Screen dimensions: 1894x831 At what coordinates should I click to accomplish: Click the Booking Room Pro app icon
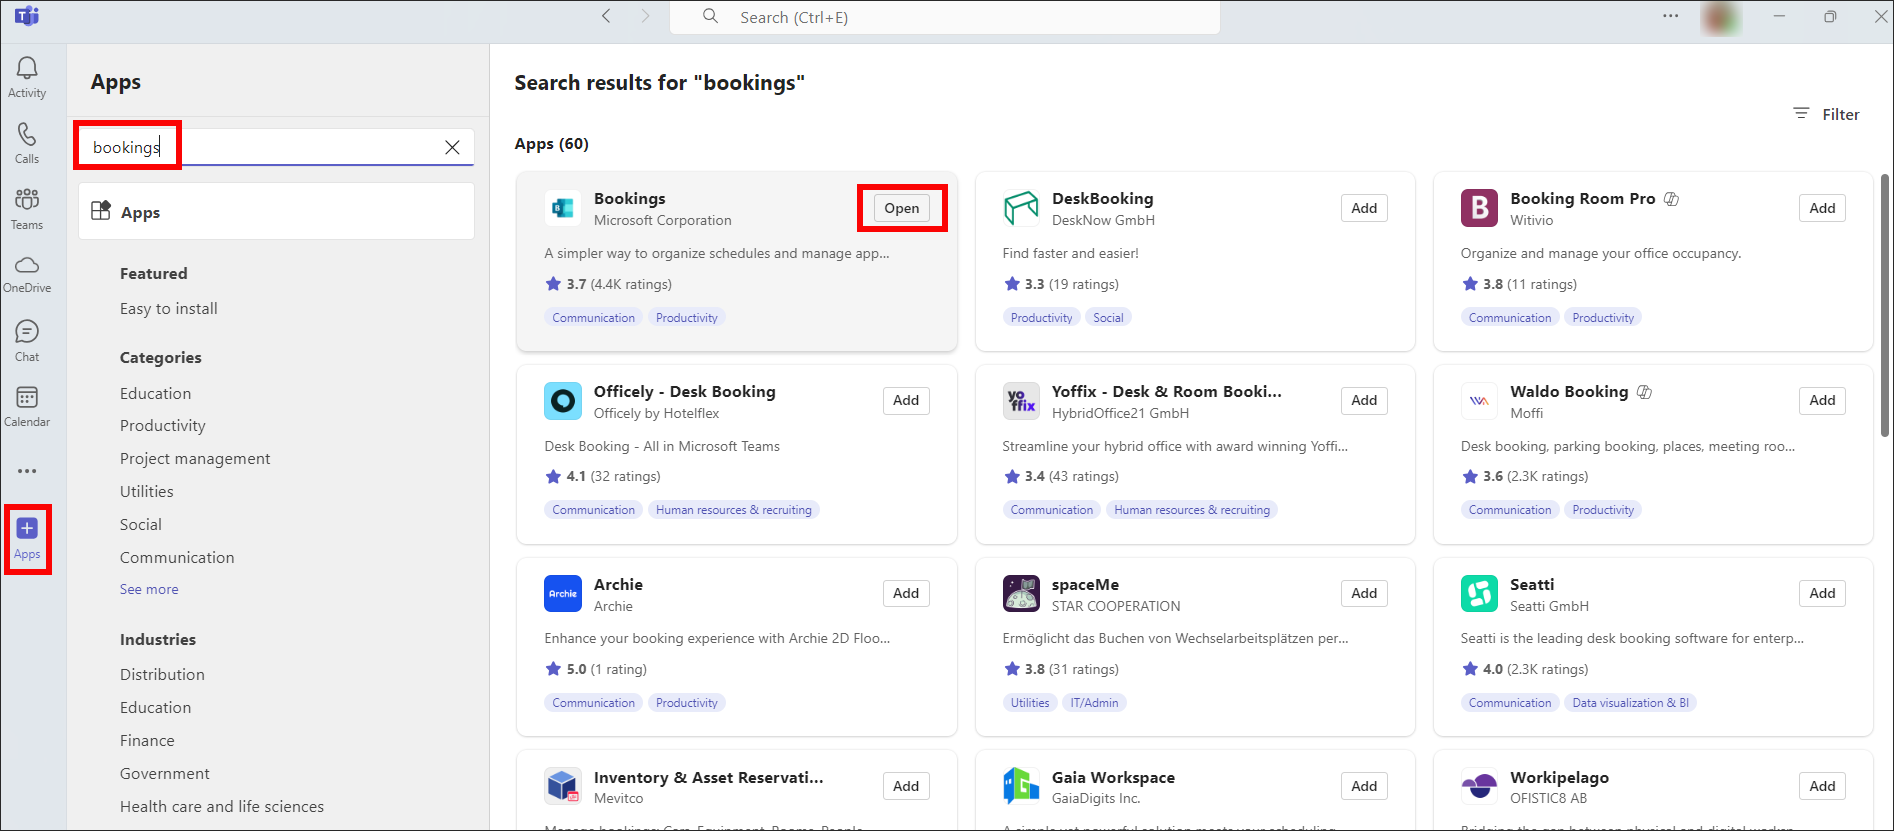coord(1479,208)
